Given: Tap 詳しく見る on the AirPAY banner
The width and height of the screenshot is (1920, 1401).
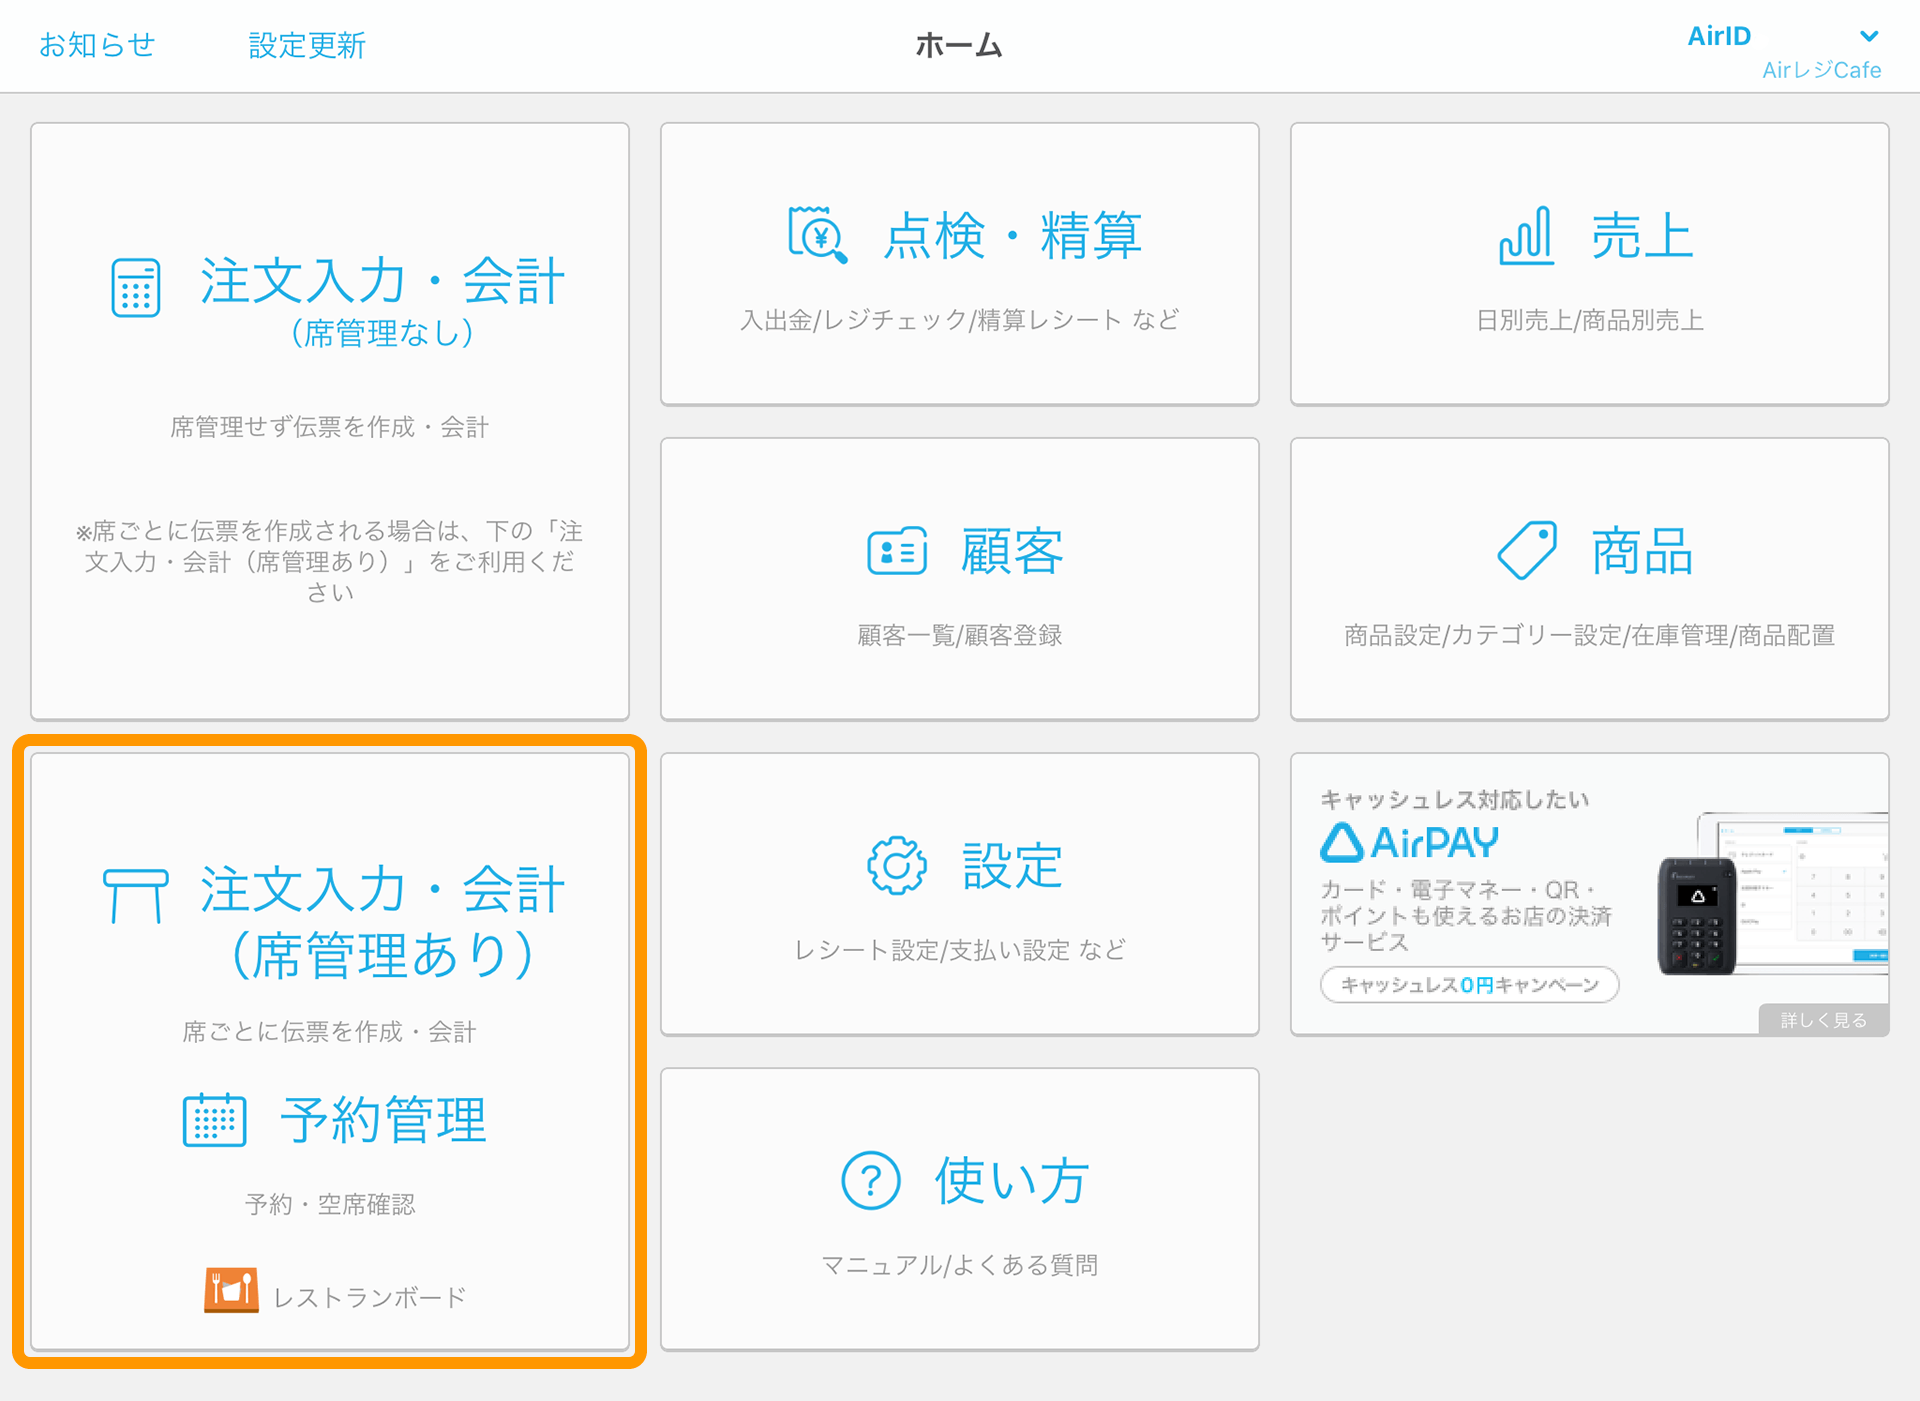Looking at the screenshot, I should point(1823,1020).
